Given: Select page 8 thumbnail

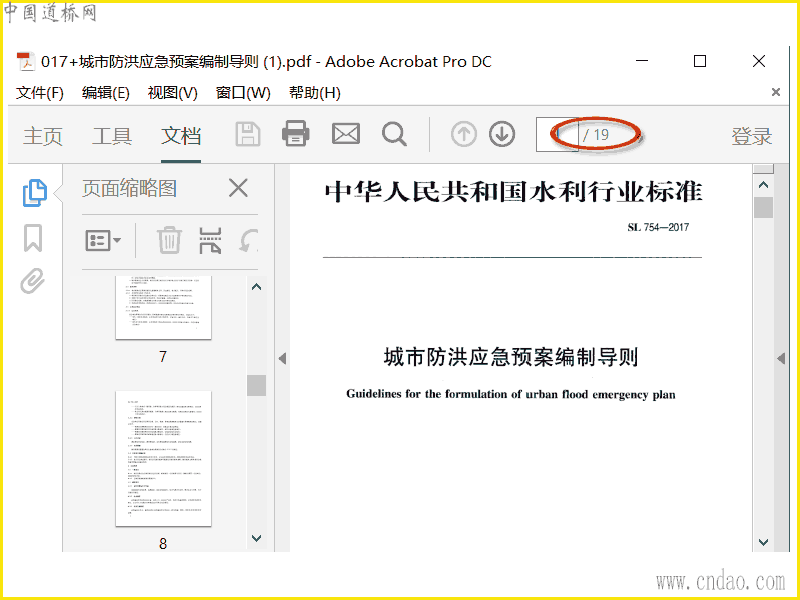Looking at the screenshot, I should (x=163, y=459).
